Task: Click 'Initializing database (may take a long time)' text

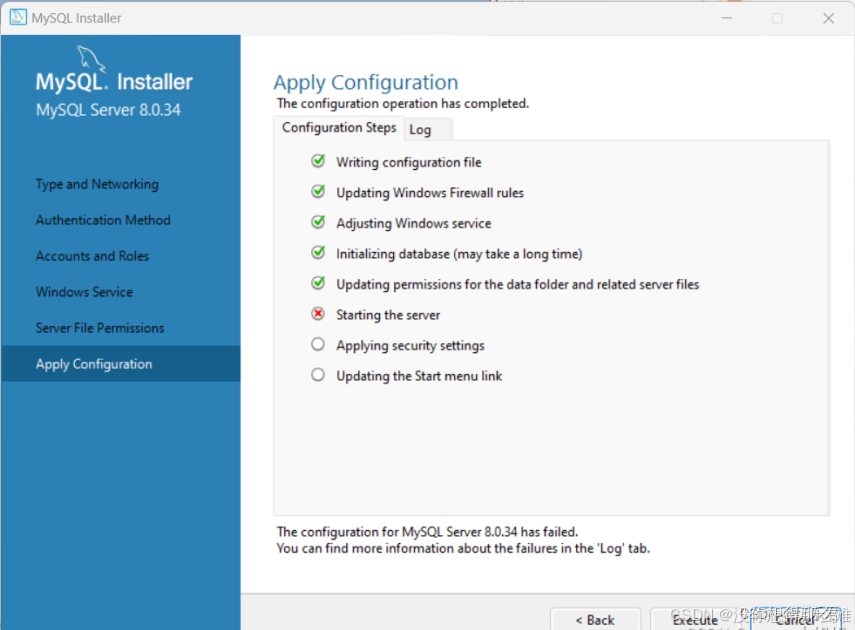Action: (459, 254)
